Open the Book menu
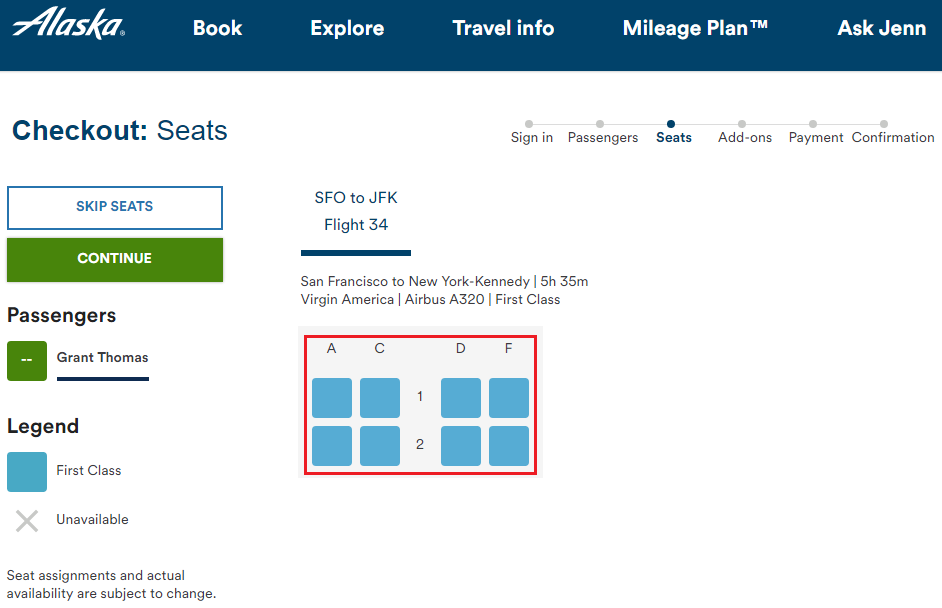The image size is (942, 608). [217, 28]
